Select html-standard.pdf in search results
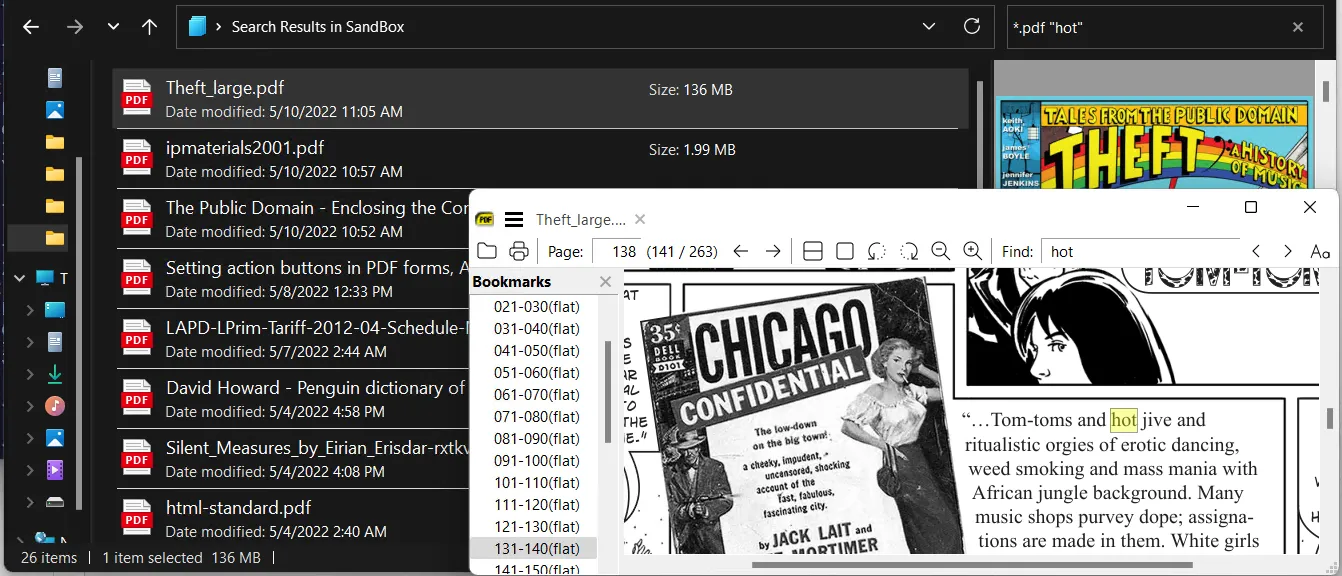The width and height of the screenshot is (1342, 576). pos(293,518)
